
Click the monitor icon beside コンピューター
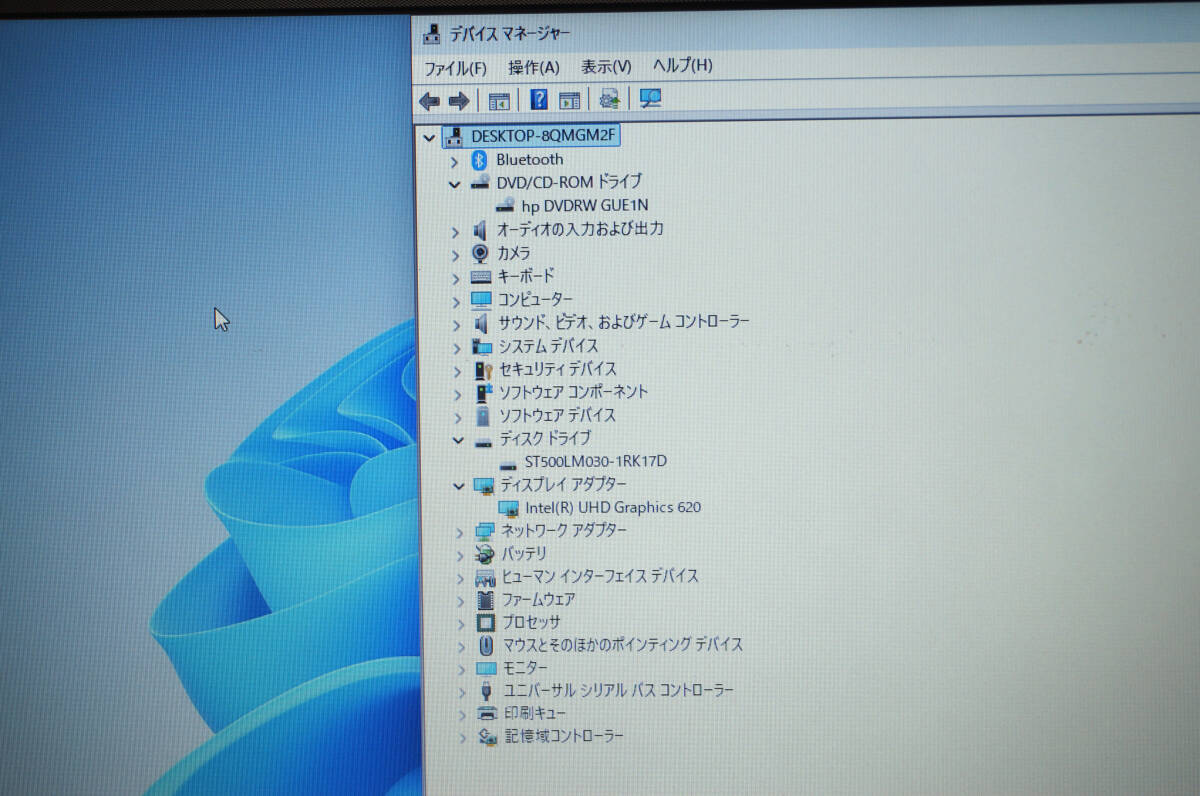point(481,299)
